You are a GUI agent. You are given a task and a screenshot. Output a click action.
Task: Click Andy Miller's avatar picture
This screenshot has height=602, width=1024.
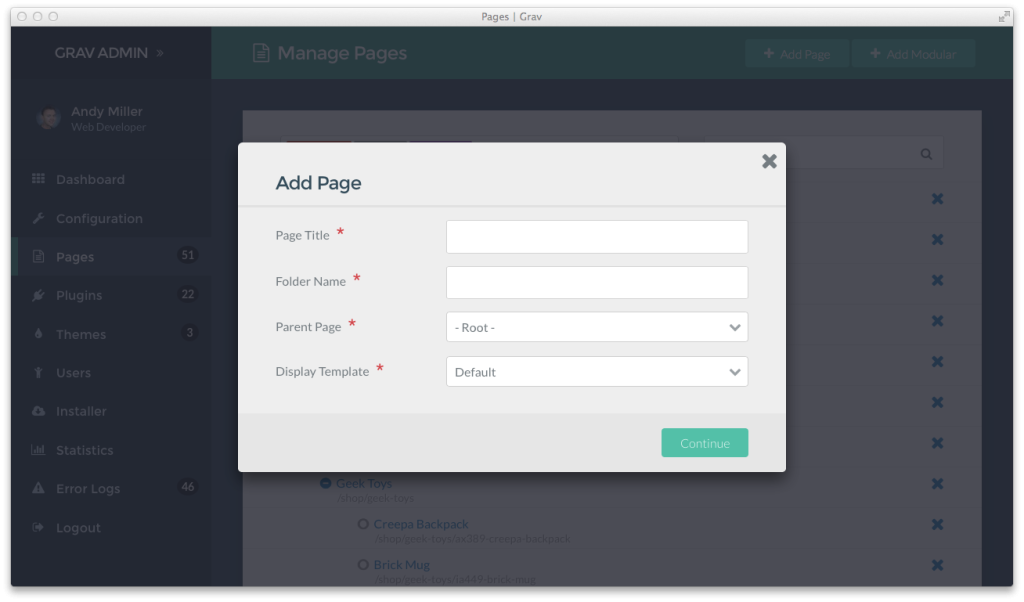click(x=48, y=118)
